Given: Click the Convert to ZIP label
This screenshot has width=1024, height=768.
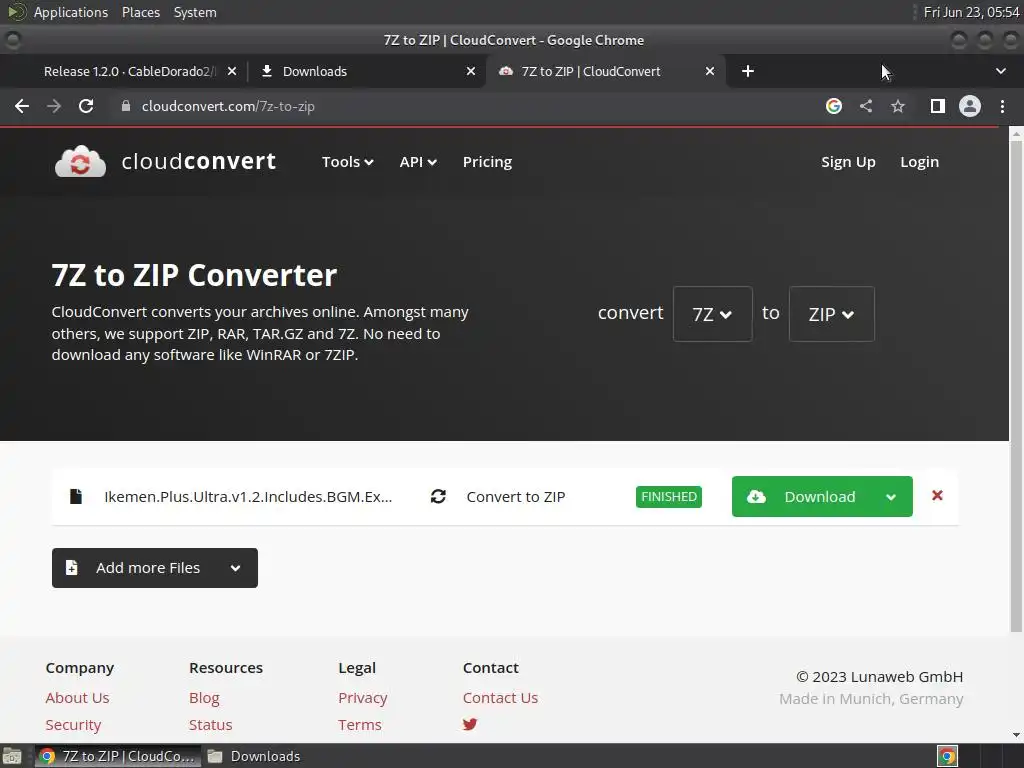Looking at the screenshot, I should tap(516, 497).
